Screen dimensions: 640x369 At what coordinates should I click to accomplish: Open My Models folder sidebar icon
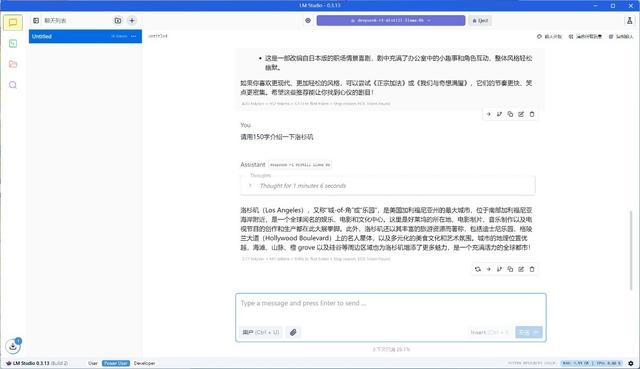click(x=13, y=64)
